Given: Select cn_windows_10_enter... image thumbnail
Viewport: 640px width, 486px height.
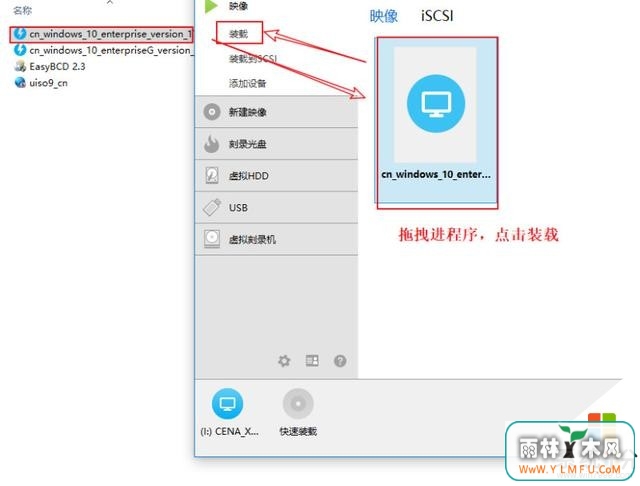Looking at the screenshot, I should 436,120.
